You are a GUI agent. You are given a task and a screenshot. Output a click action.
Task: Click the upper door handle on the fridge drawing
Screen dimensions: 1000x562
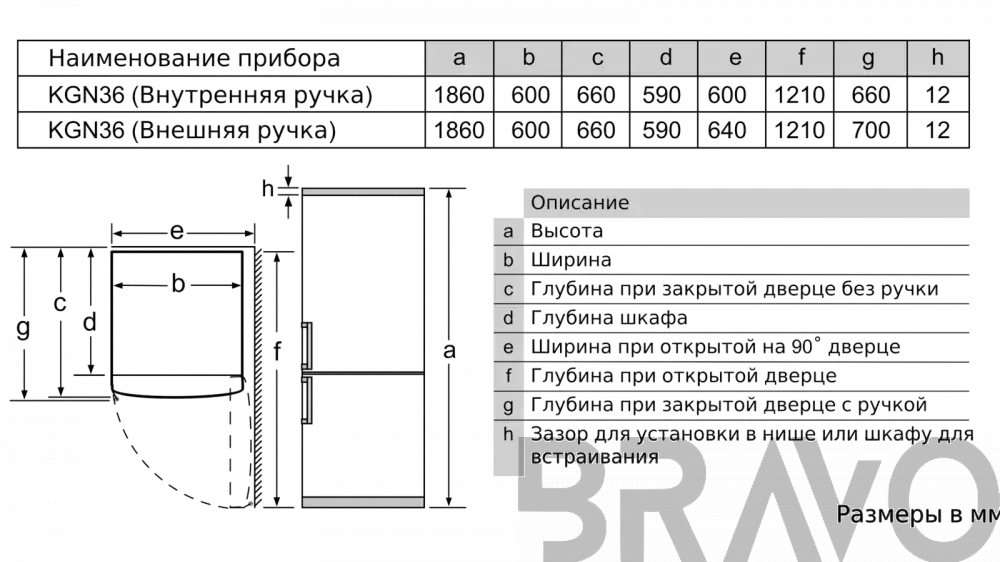307,345
